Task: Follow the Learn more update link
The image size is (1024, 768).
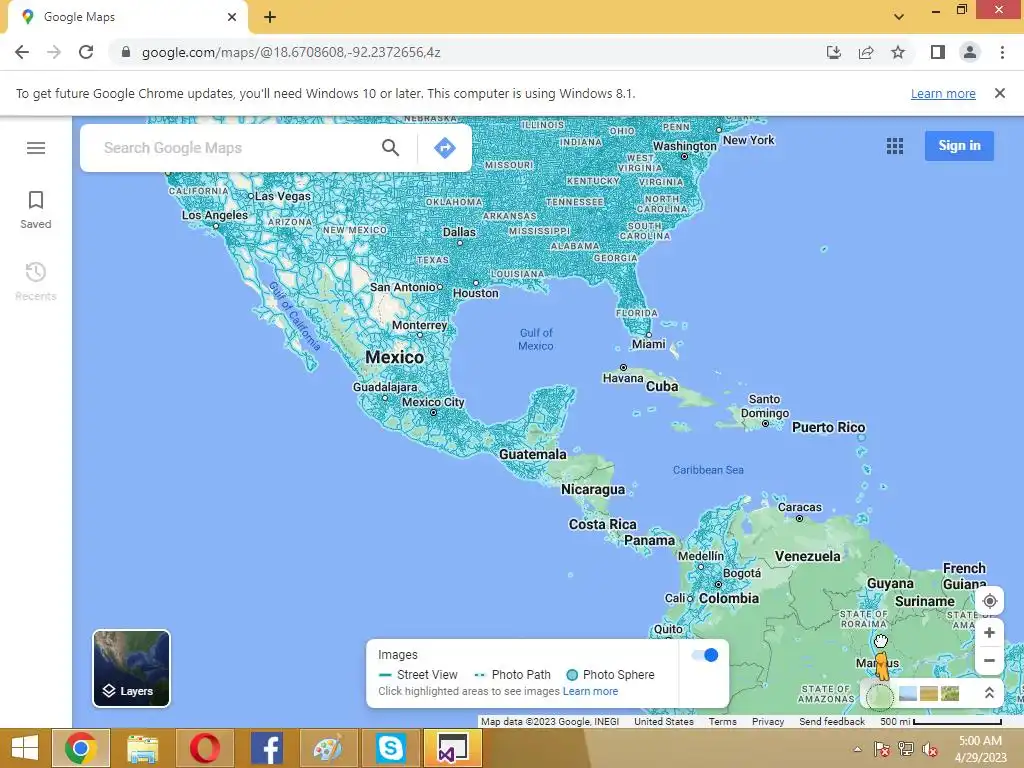Action: (x=943, y=93)
